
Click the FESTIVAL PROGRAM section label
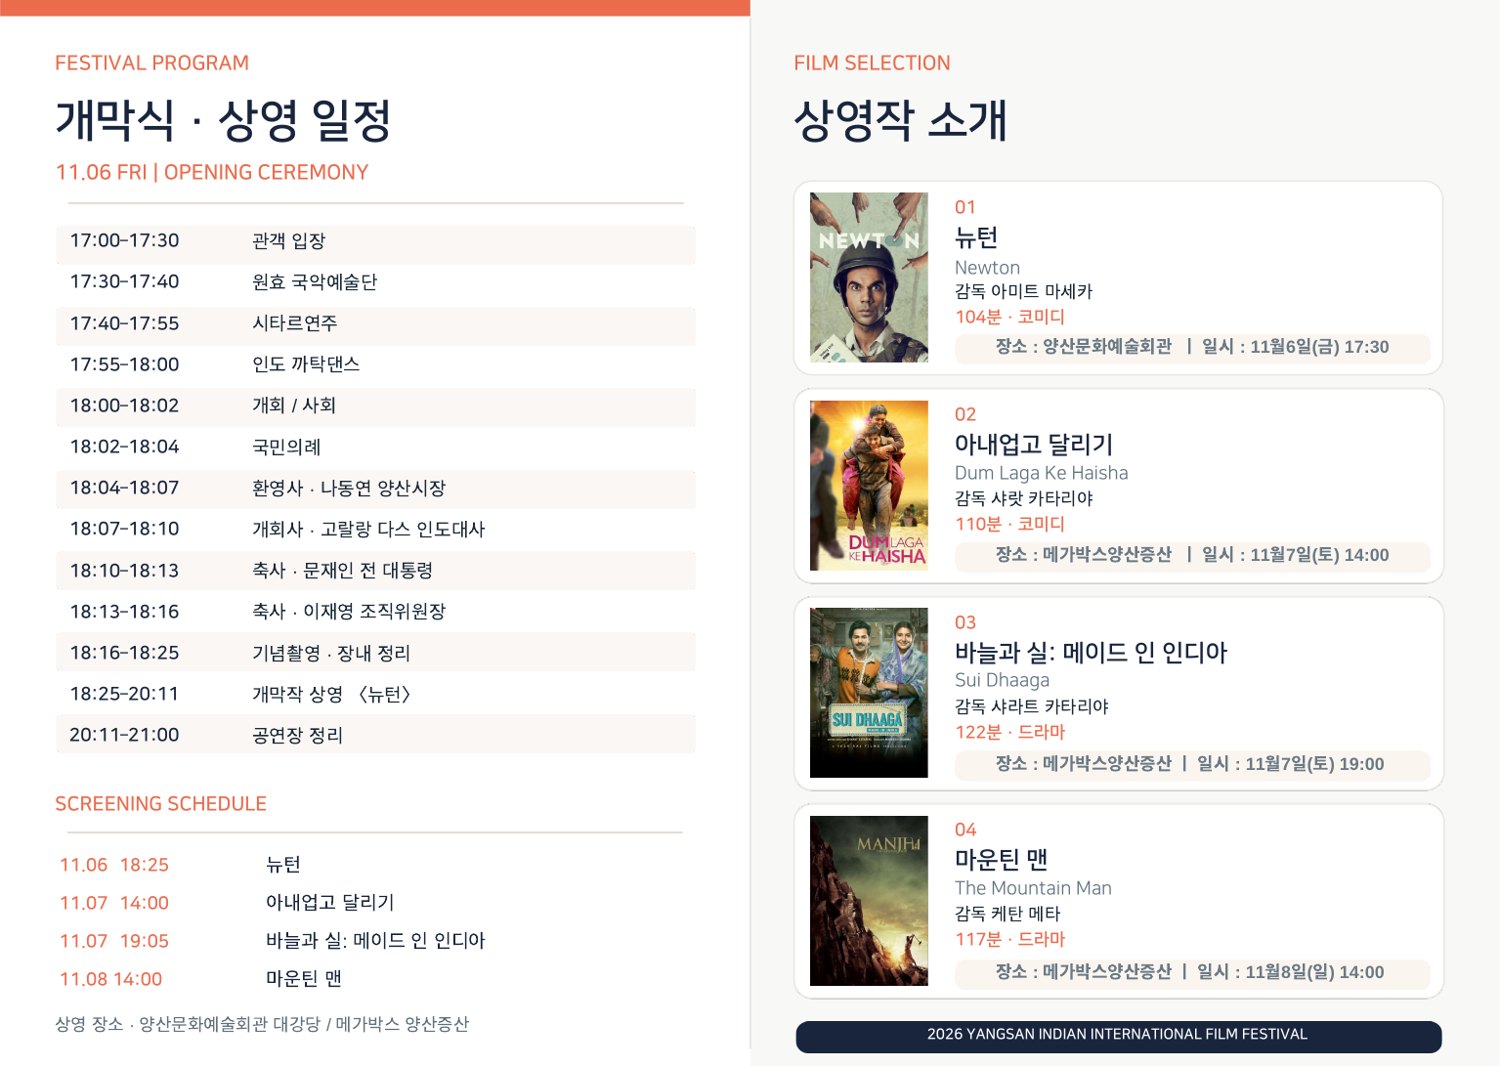point(152,63)
